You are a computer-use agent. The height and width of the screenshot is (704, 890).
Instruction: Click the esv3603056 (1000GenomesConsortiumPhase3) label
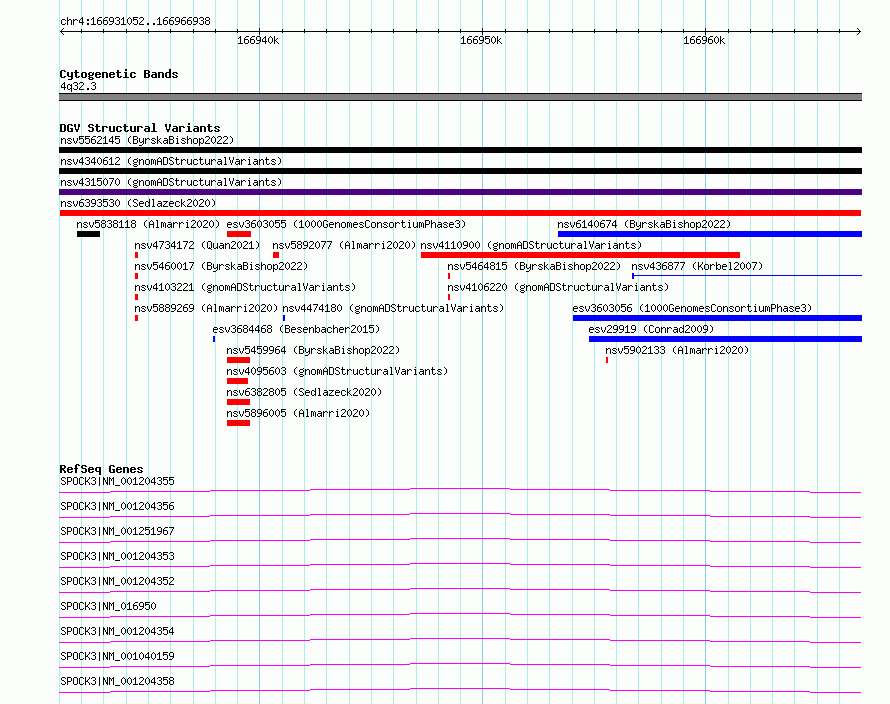(x=692, y=308)
